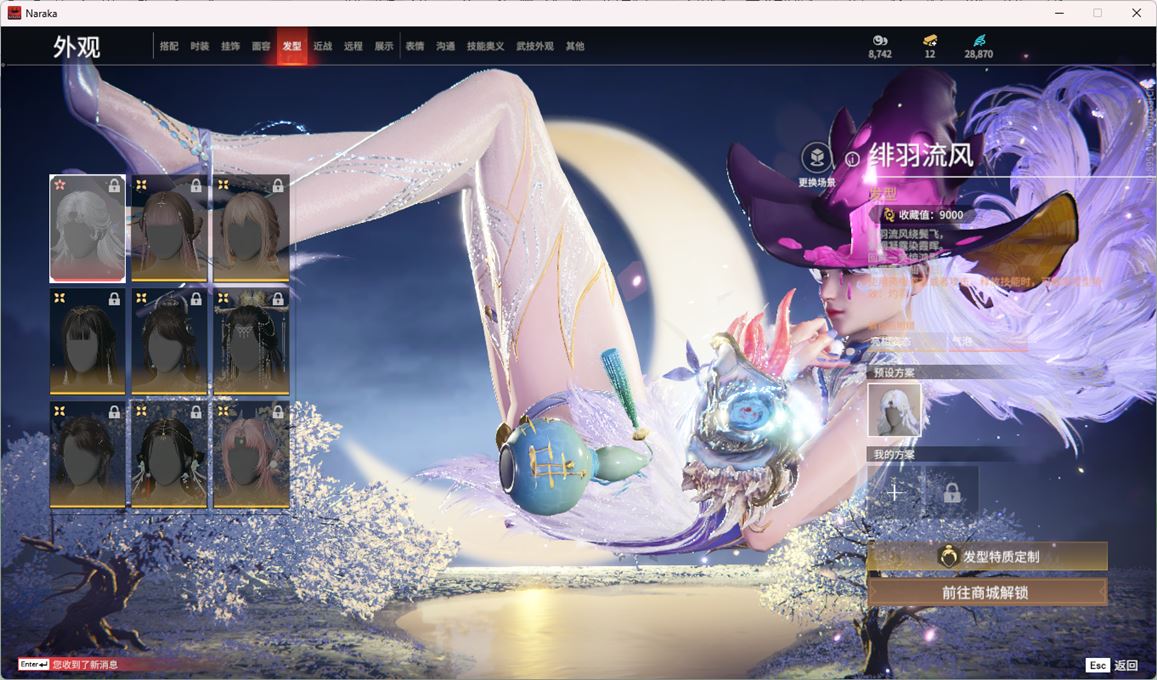Image resolution: width=1157 pixels, height=680 pixels.
Task: Select the highlighted 发型 tab
Action: pyautogui.click(x=292, y=46)
